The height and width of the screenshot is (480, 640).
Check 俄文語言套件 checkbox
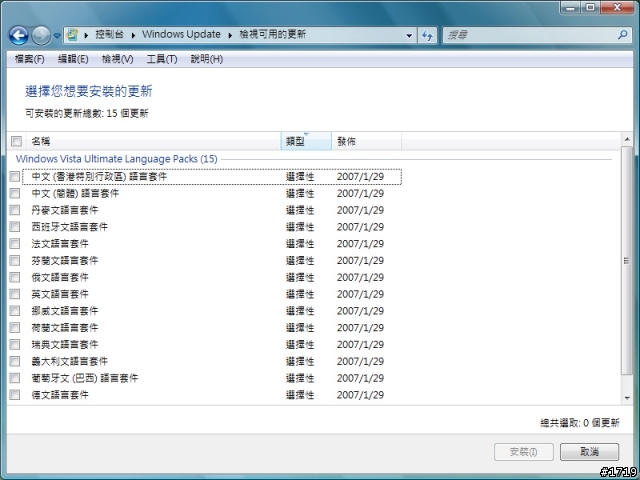[15, 278]
